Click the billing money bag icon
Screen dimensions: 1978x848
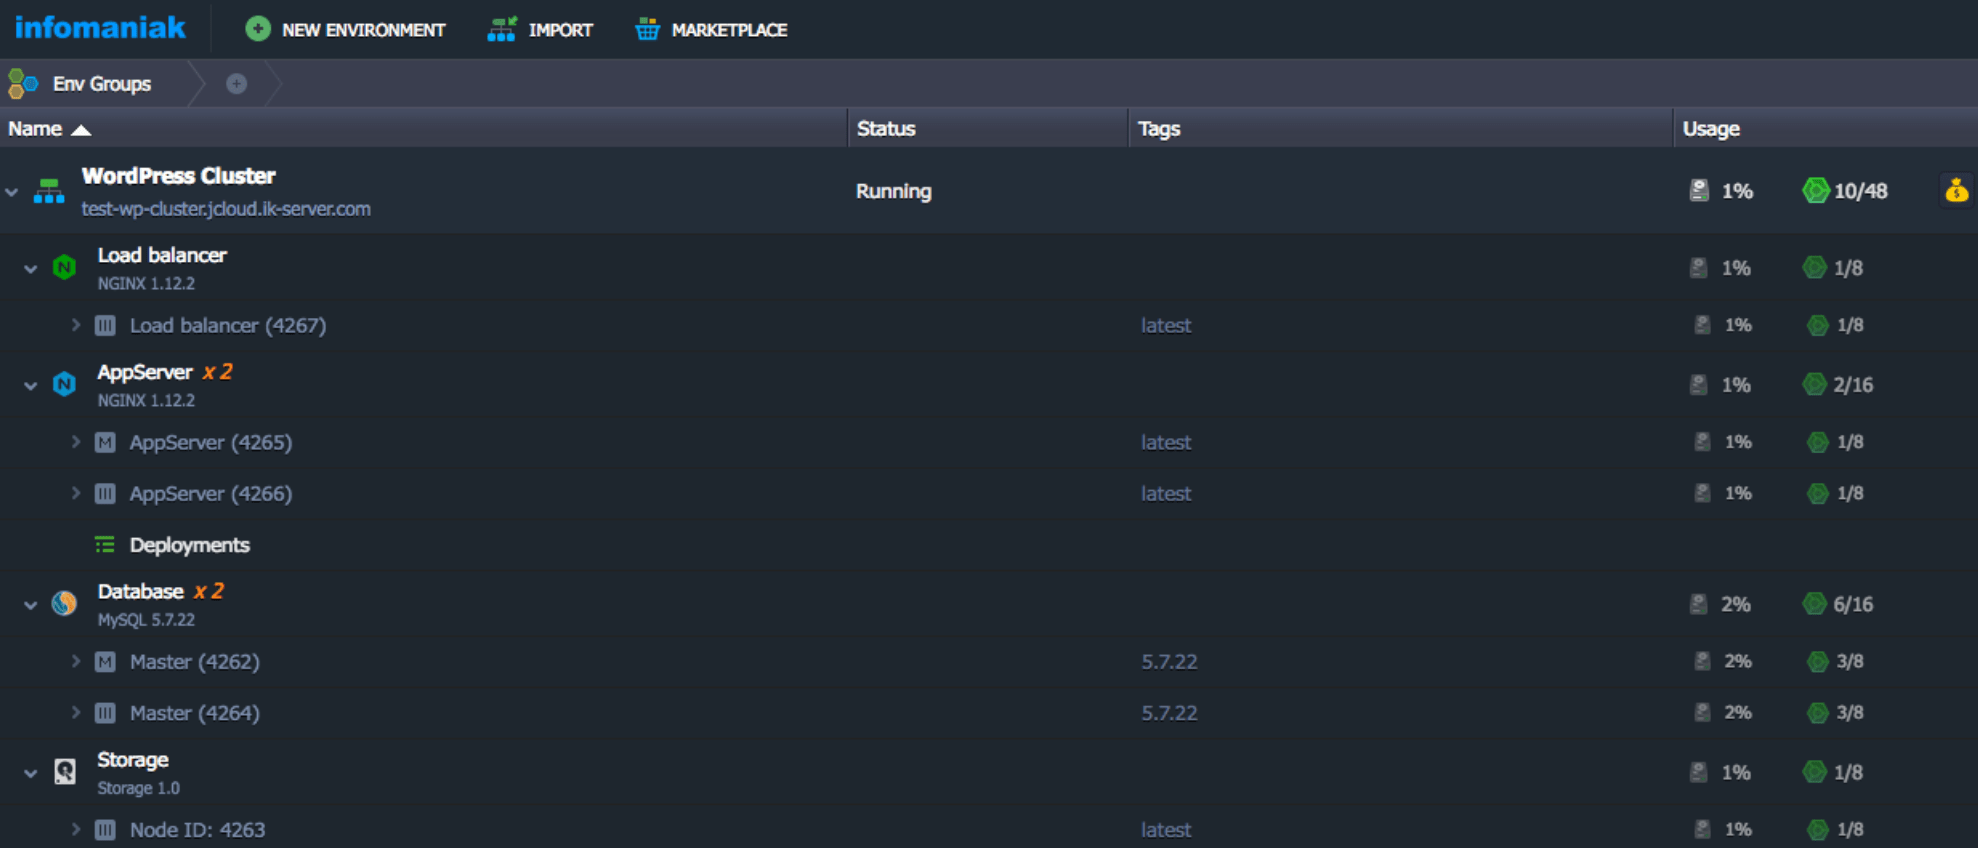point(1956,190)
